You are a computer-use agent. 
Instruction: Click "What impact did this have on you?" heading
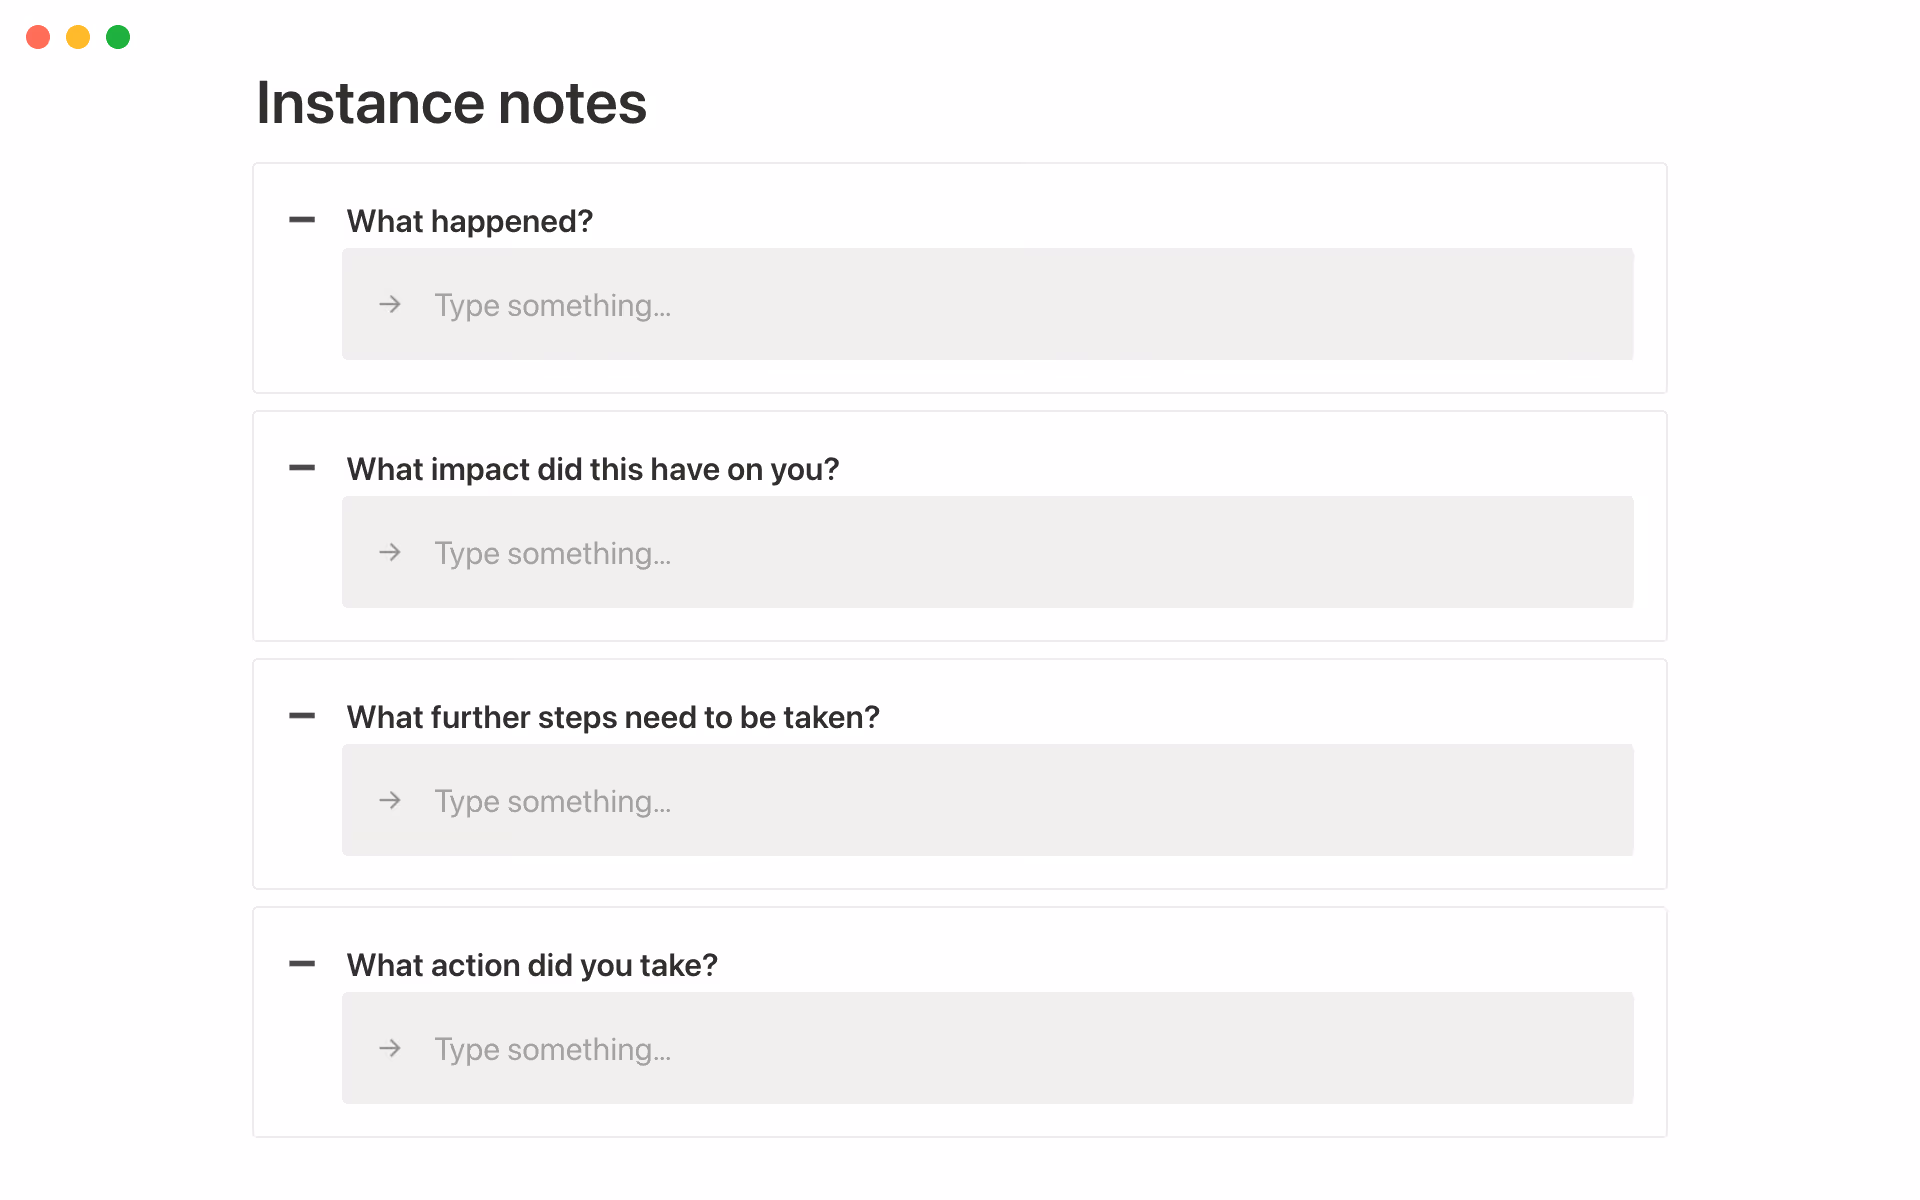pyautogui.click(x=592, y=469)
